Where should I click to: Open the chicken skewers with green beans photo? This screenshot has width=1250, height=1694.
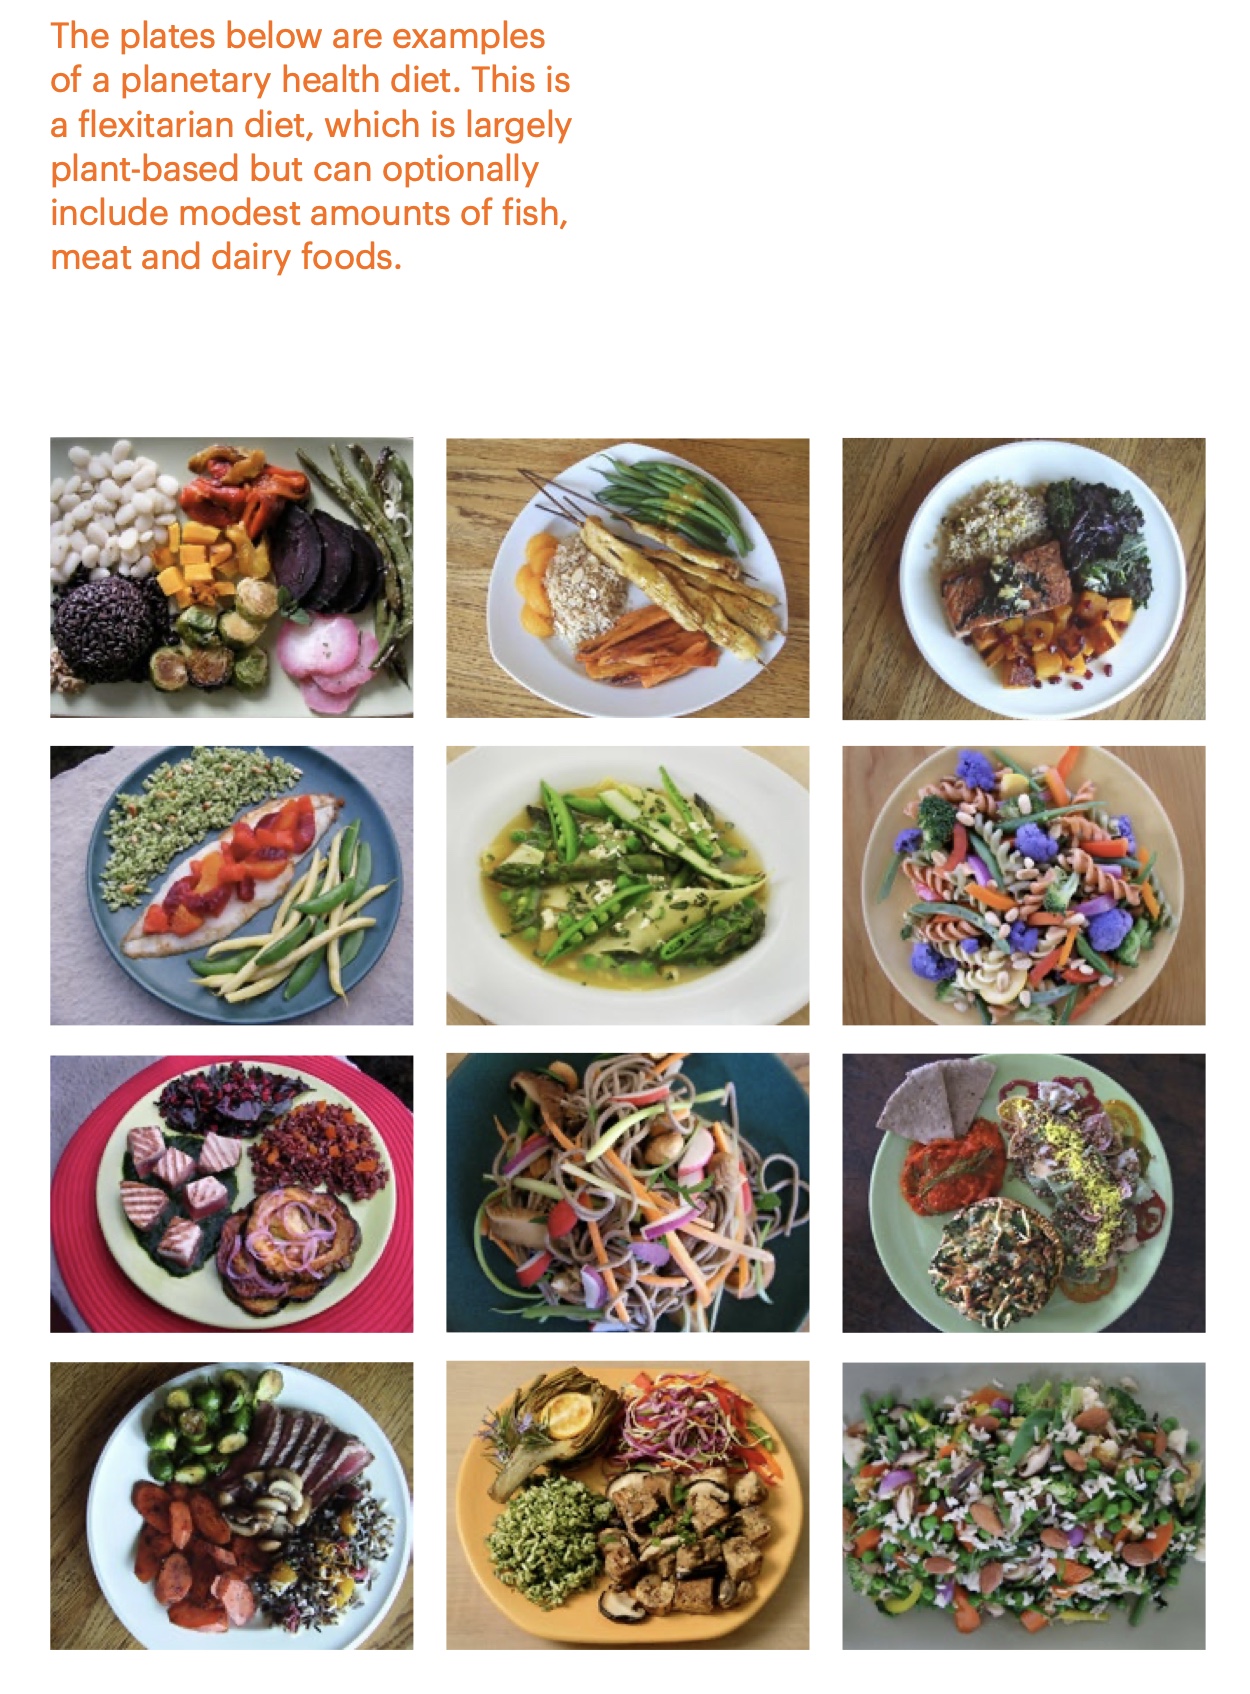627,577
